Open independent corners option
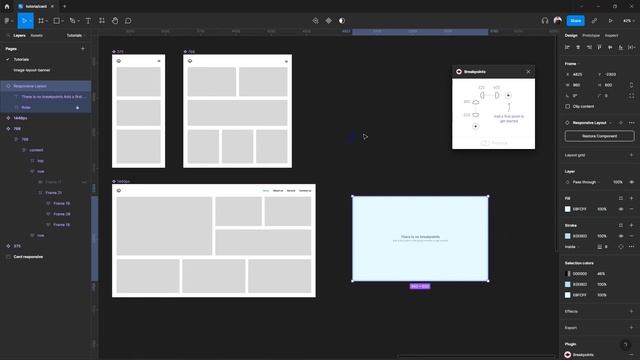This screenshot has height=360, width=640. [x=631, y=96]
